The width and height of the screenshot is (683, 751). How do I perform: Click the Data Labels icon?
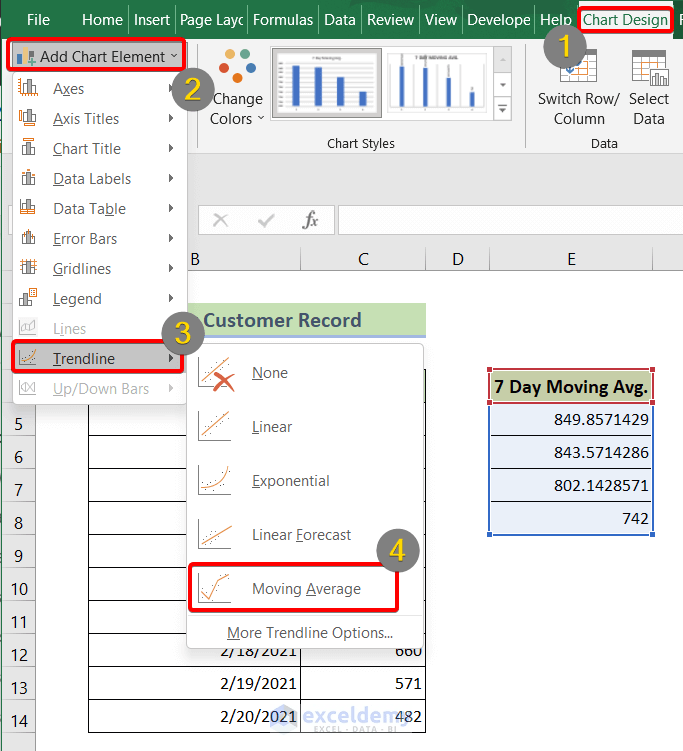pos(28,178)
